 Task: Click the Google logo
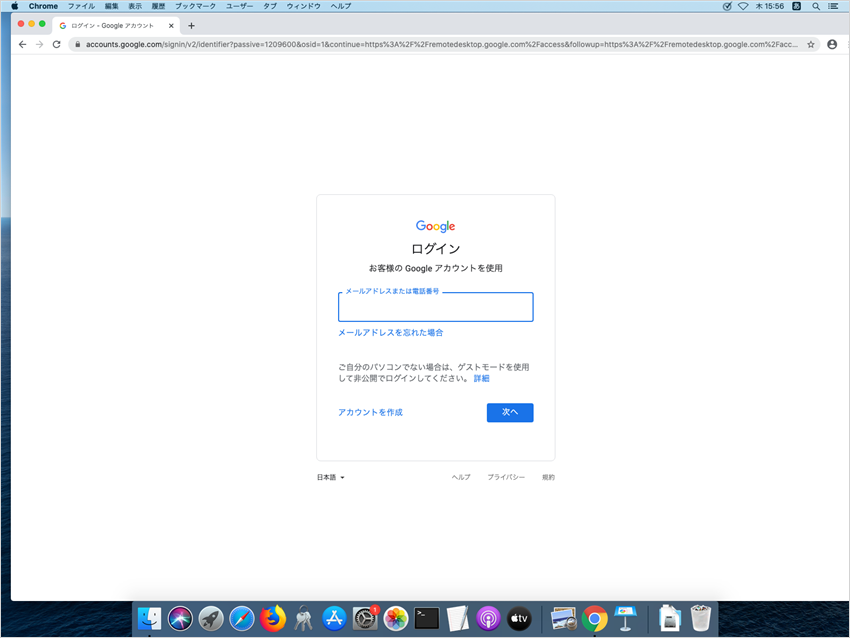pos(435,226)
